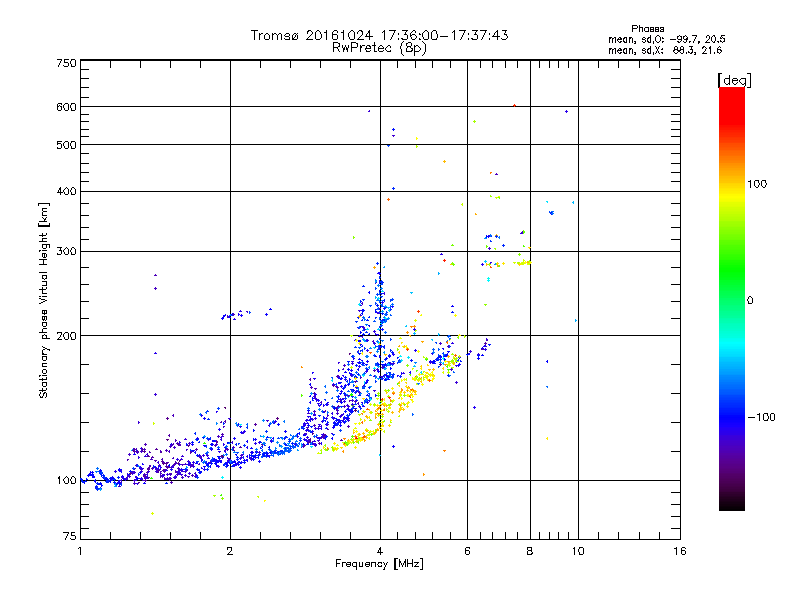The height and width of the screenshot is (600, 800).
Task: Click the x-axis tick label '1'
Action: 80,551
